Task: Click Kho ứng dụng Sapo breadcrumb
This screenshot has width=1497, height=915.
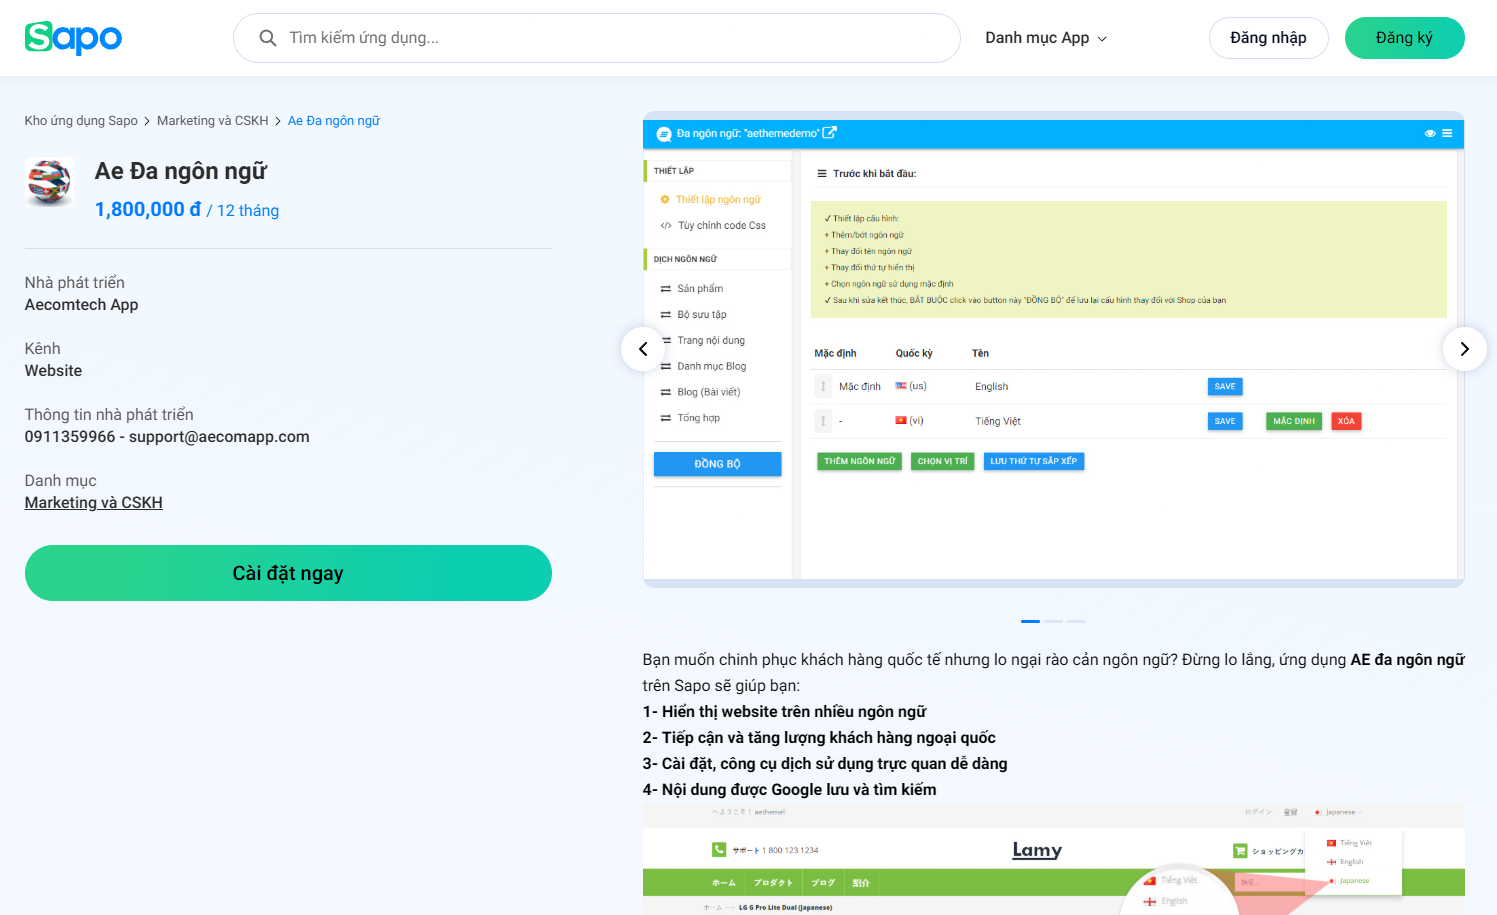Action: (x=81, y=121)
